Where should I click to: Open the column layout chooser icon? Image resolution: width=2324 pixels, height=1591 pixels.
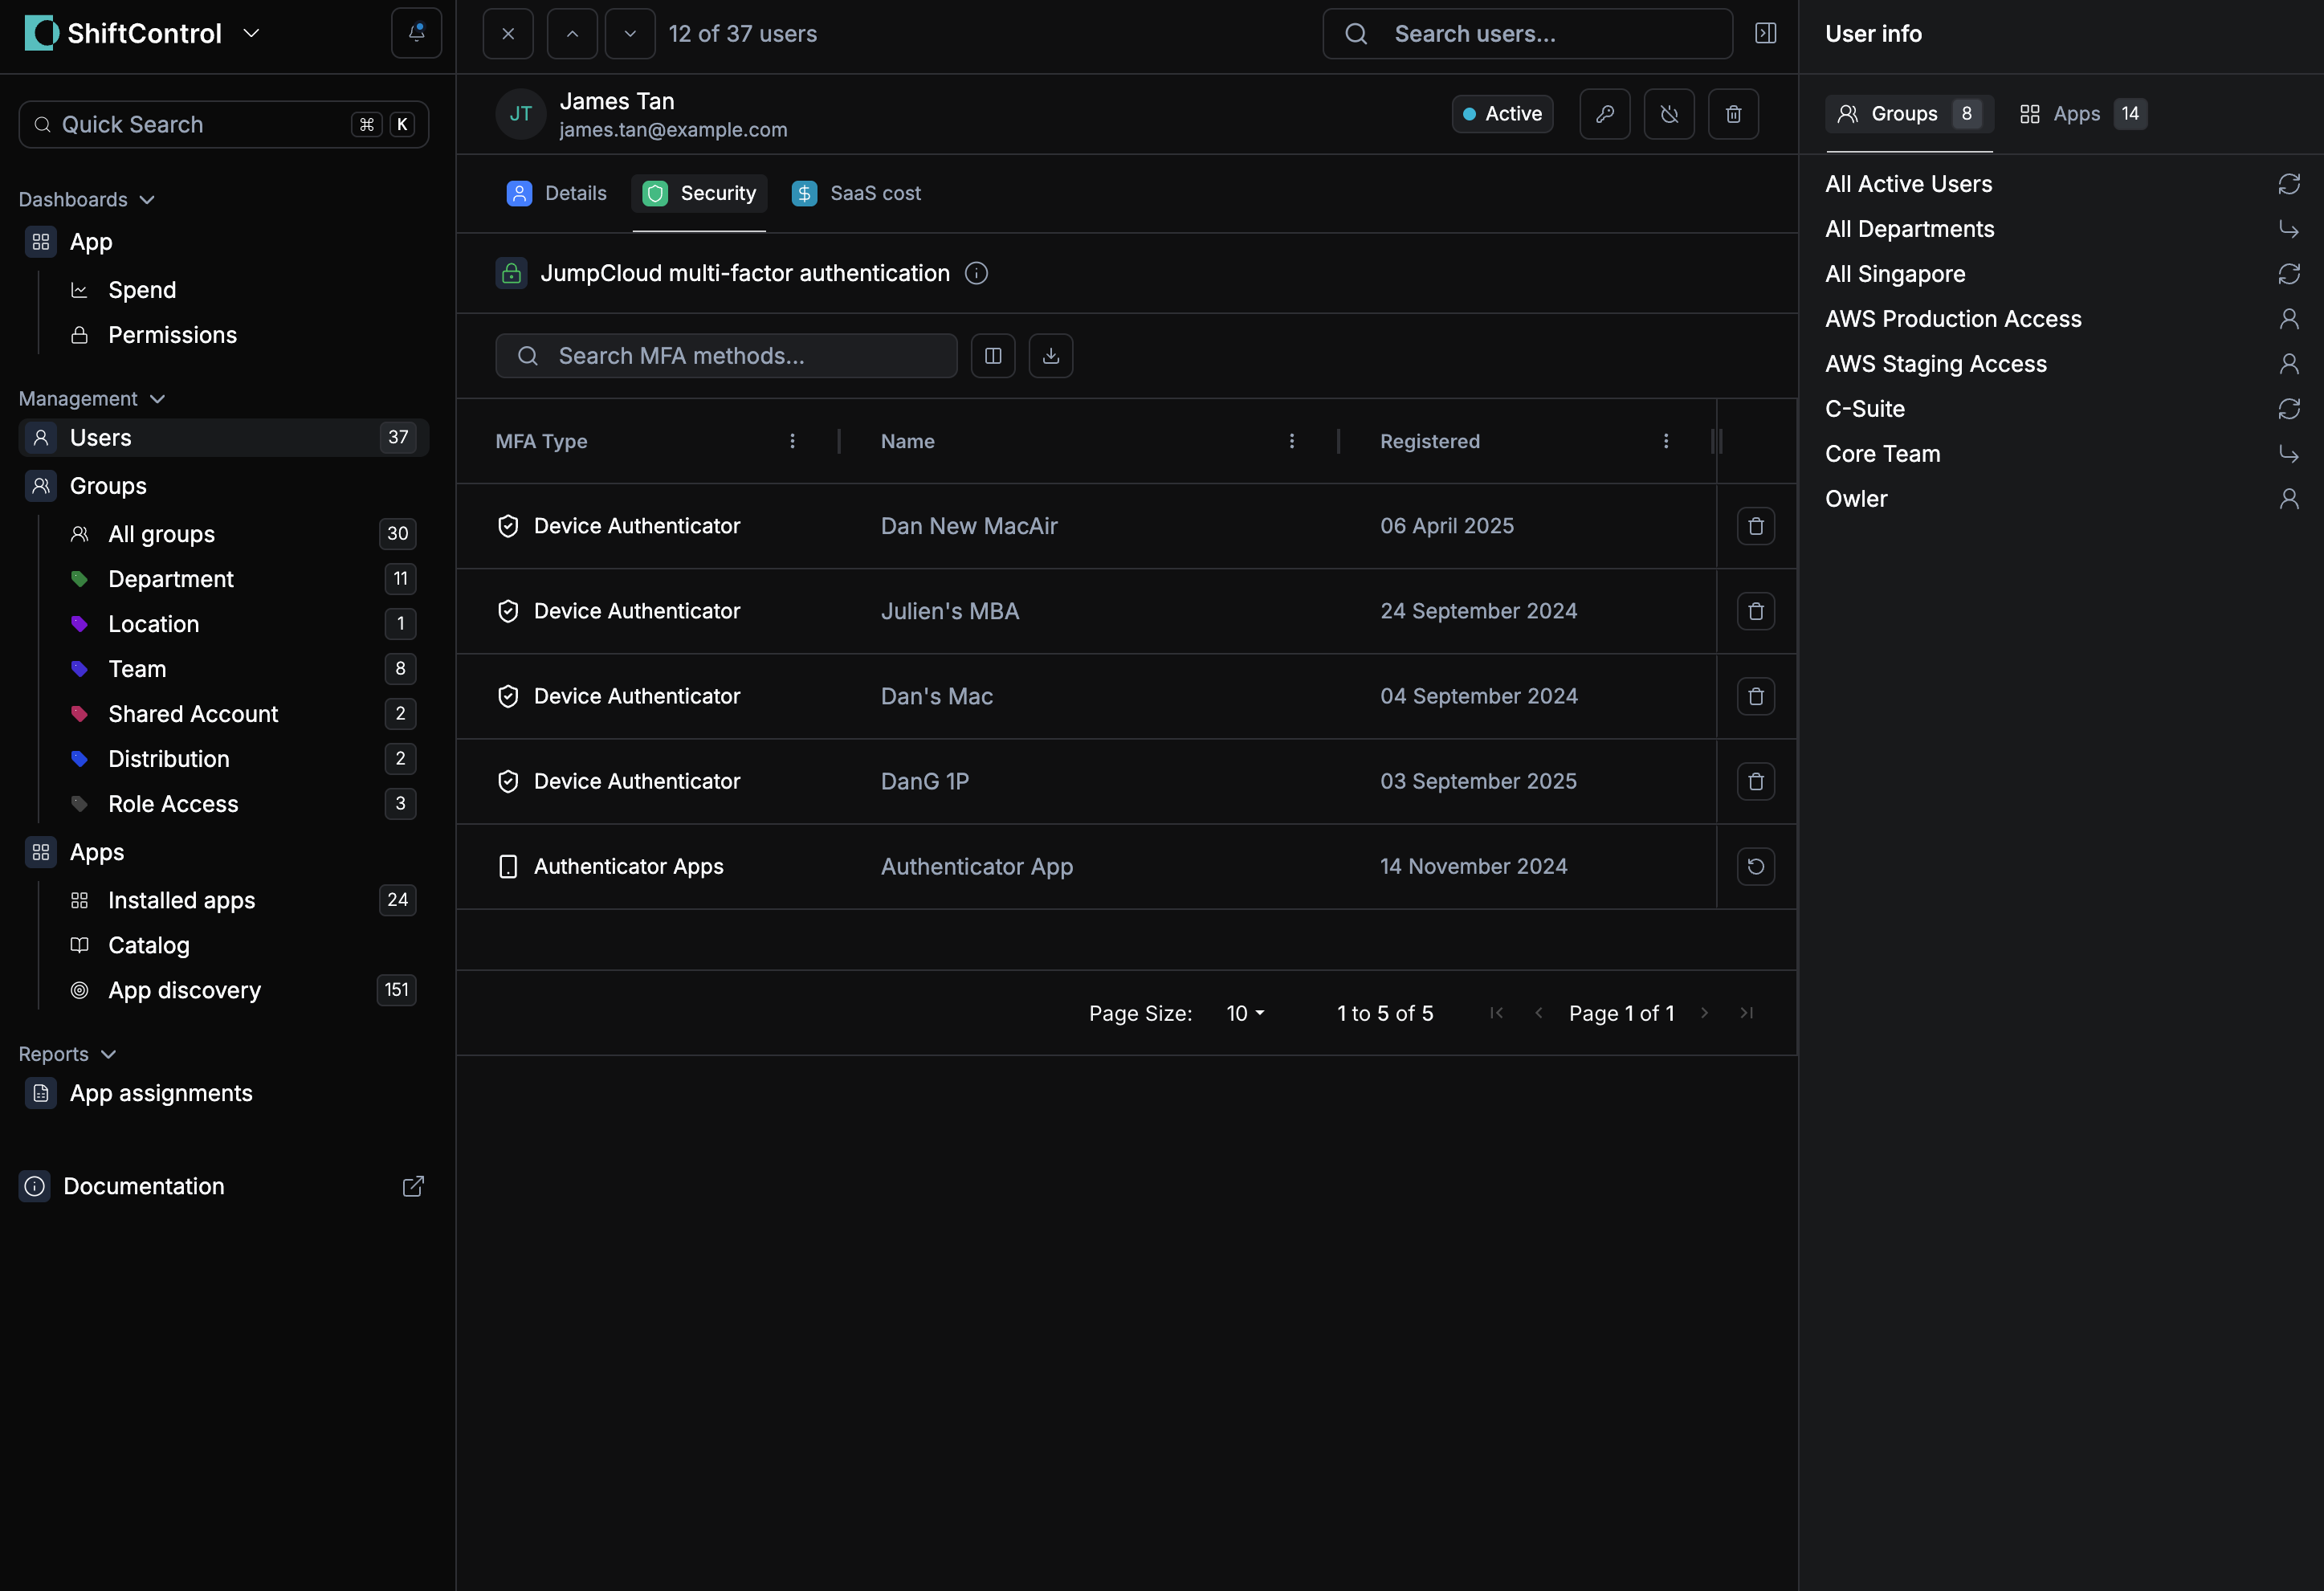pos(992,356)
